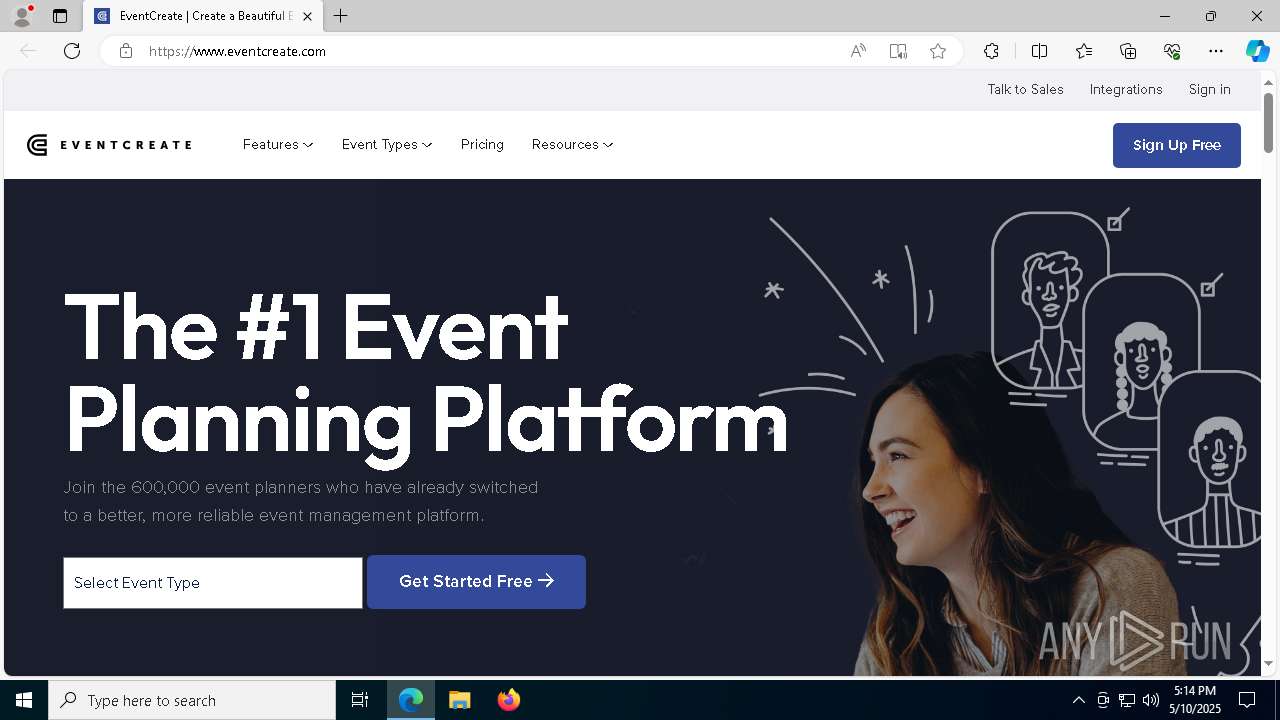The image size is (1280, 720).
Task: Click the Sign Up Free button
Action: (1177, 145)
